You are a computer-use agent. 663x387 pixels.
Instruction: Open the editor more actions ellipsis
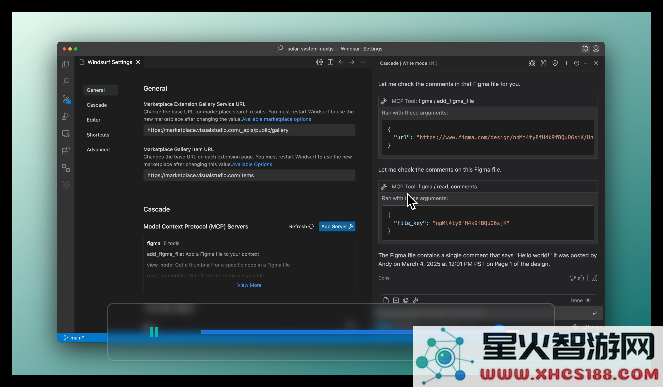click(x=362, y=62)
